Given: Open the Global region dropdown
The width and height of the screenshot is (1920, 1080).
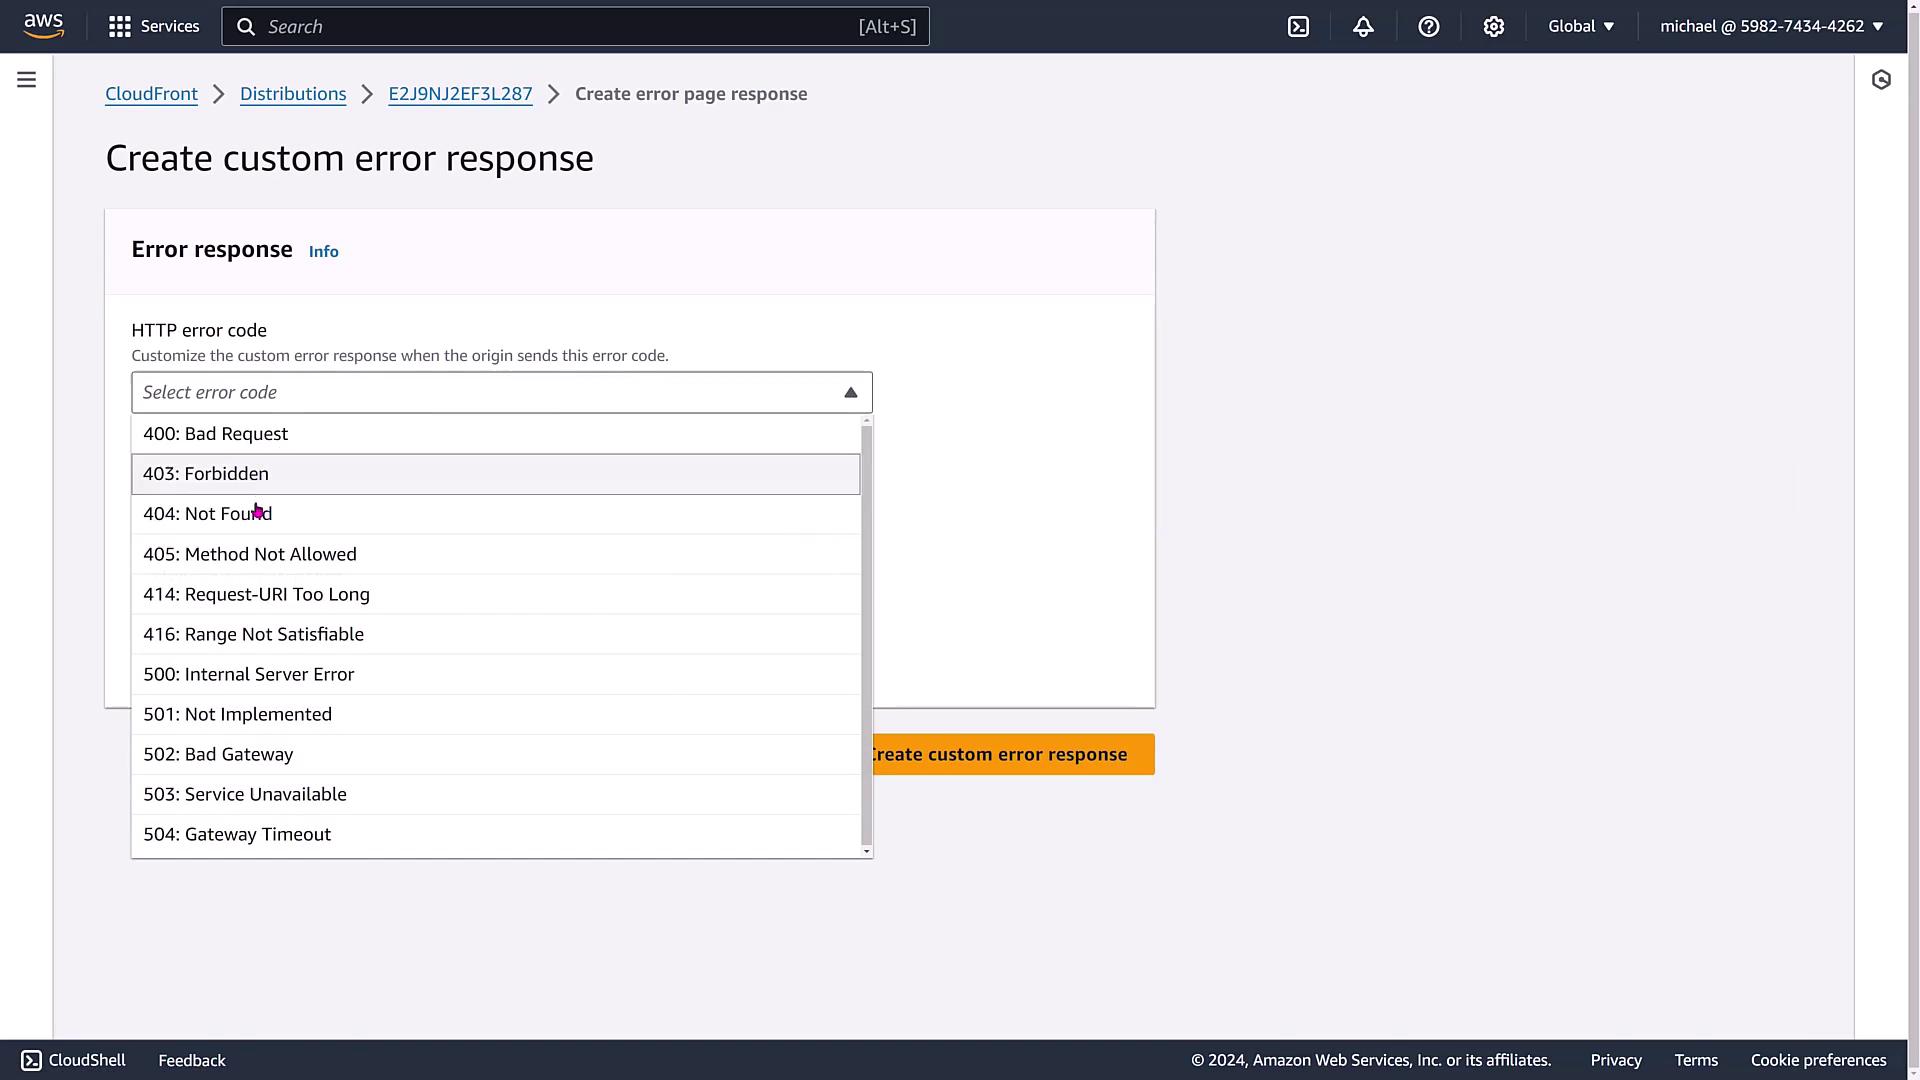Looking at the screenshot, I should (x=1580, y=27).
